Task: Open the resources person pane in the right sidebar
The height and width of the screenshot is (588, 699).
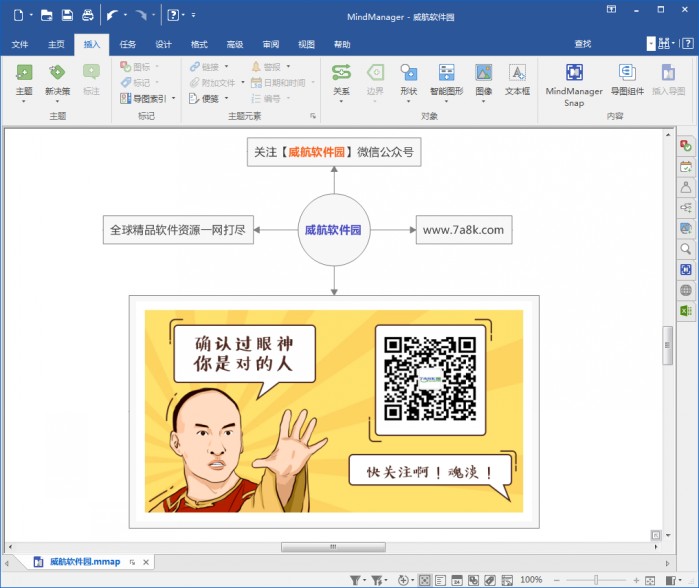Action: (686, 188)
